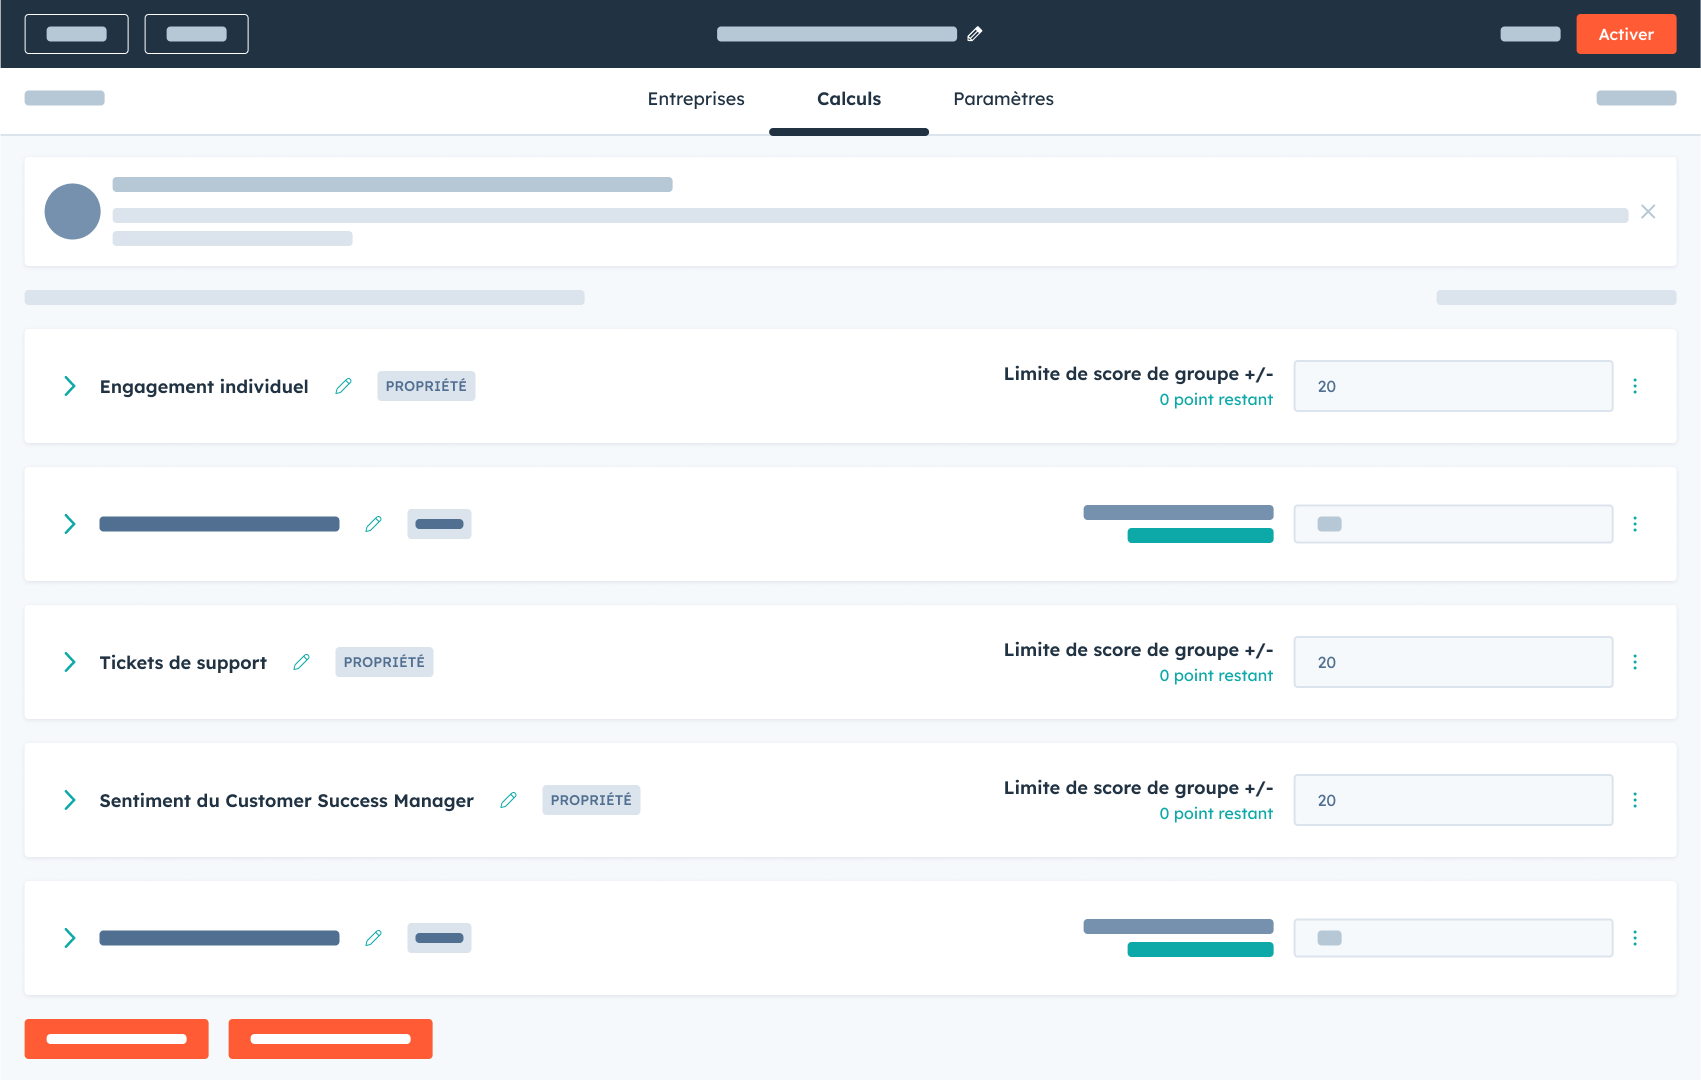1701x1080 pixels.
Task: Open three-dot menu for Tickets de support
Action: [x=1635, y=662]
